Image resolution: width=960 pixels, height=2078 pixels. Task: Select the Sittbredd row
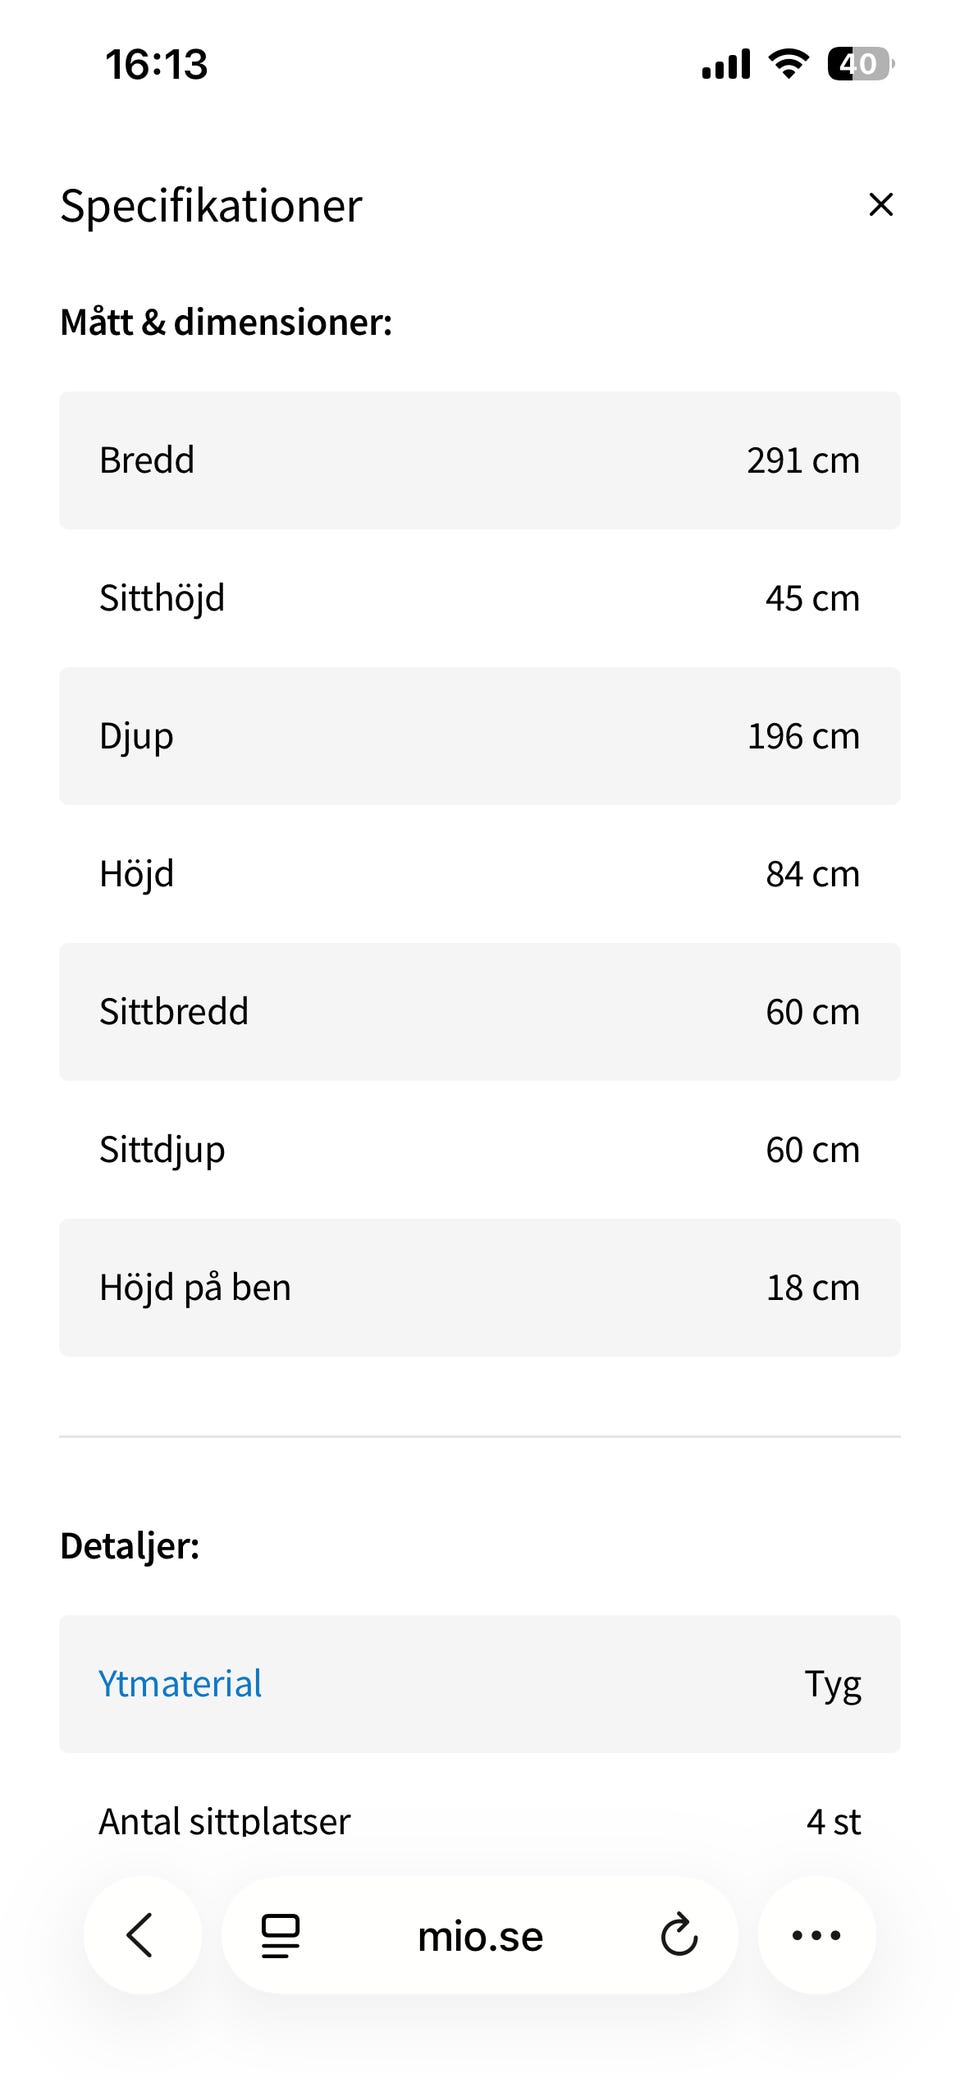pos(480,1012)
